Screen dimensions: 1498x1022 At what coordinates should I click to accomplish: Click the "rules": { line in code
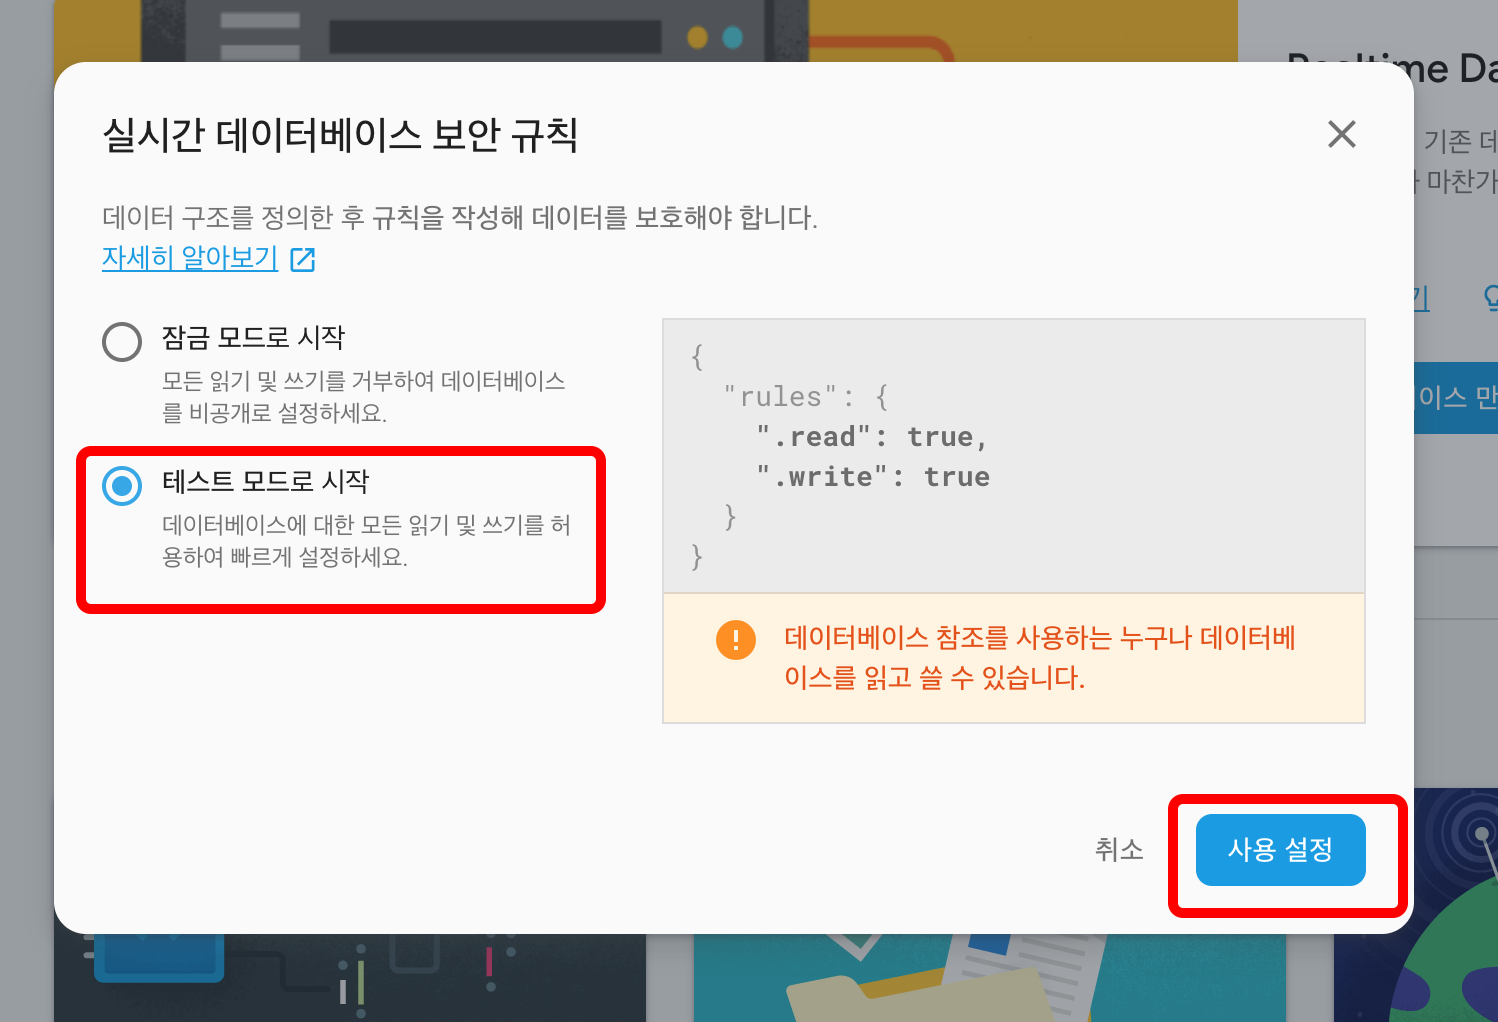806,397
